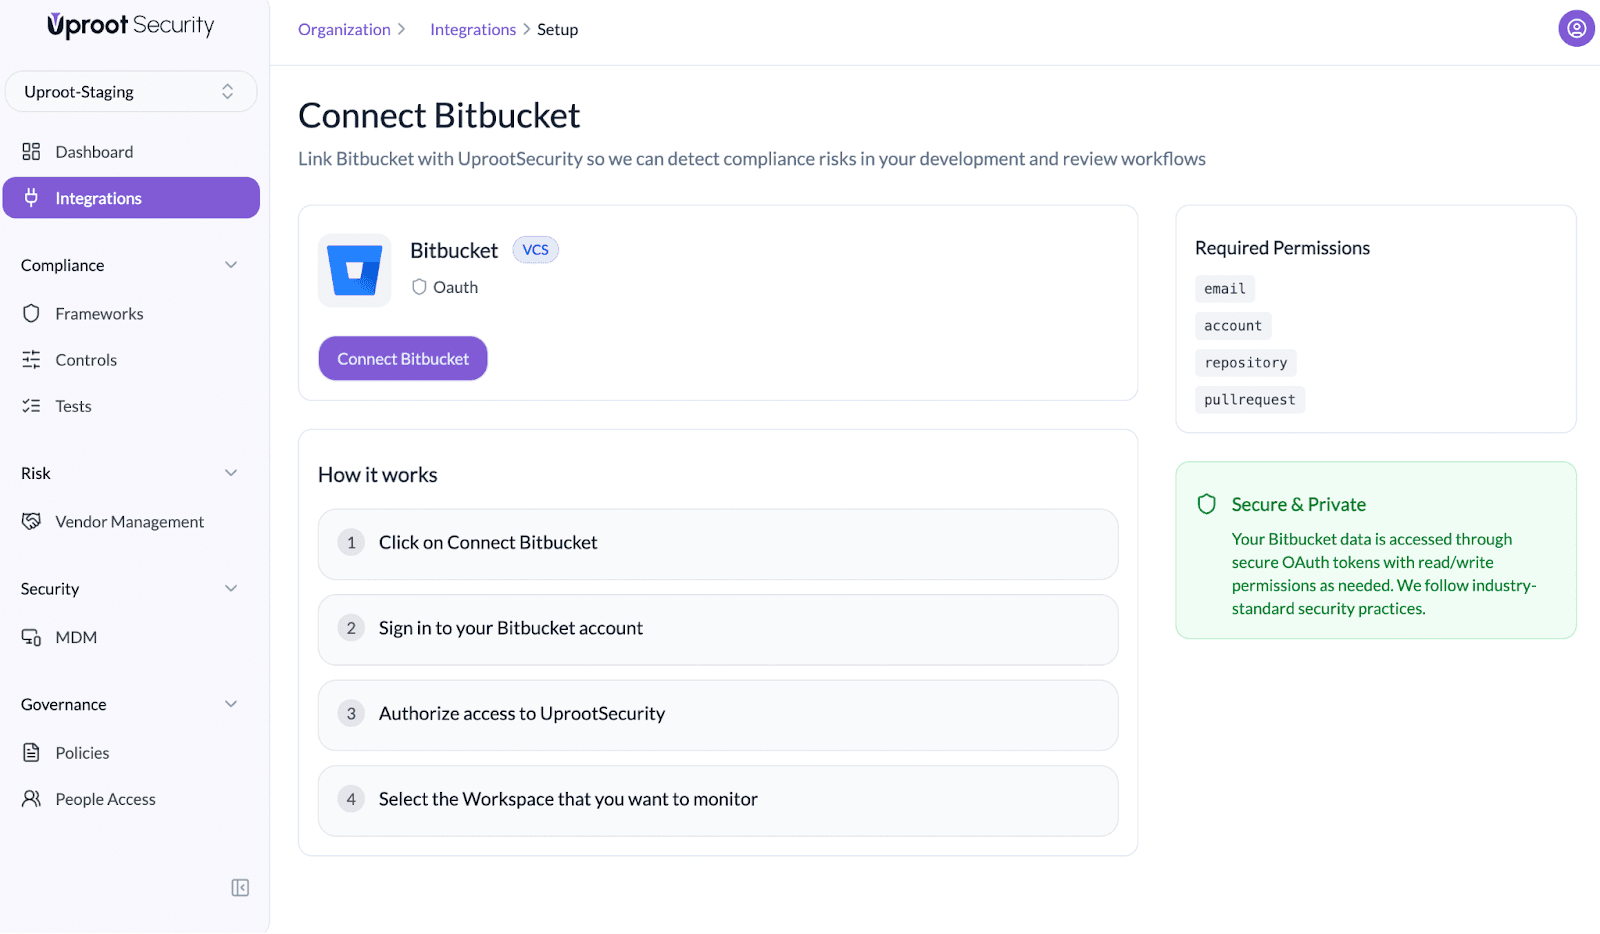
Task: Click the user profile avatar icon
Action: [1576, 29]
